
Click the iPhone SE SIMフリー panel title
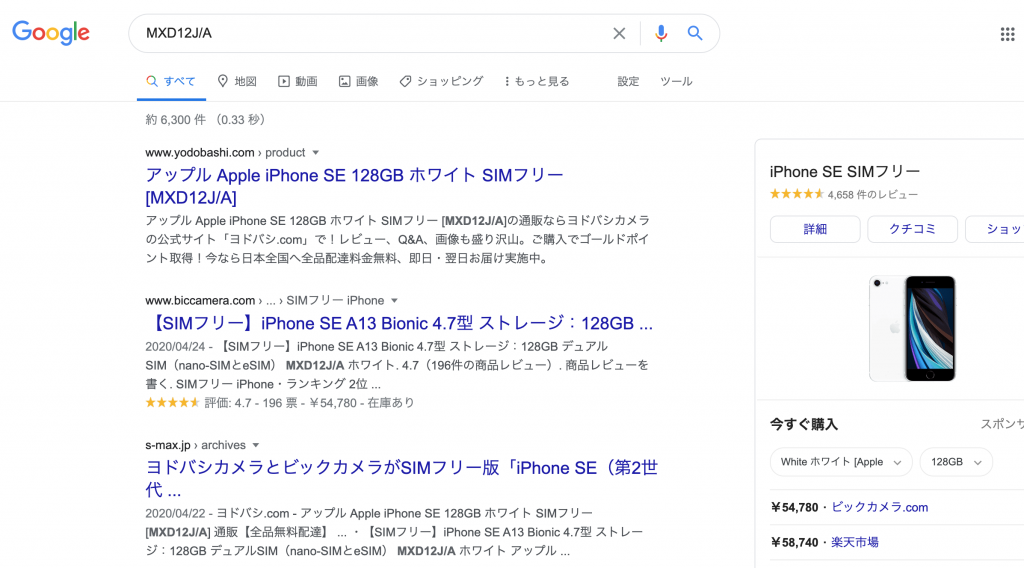click(845, 172)
